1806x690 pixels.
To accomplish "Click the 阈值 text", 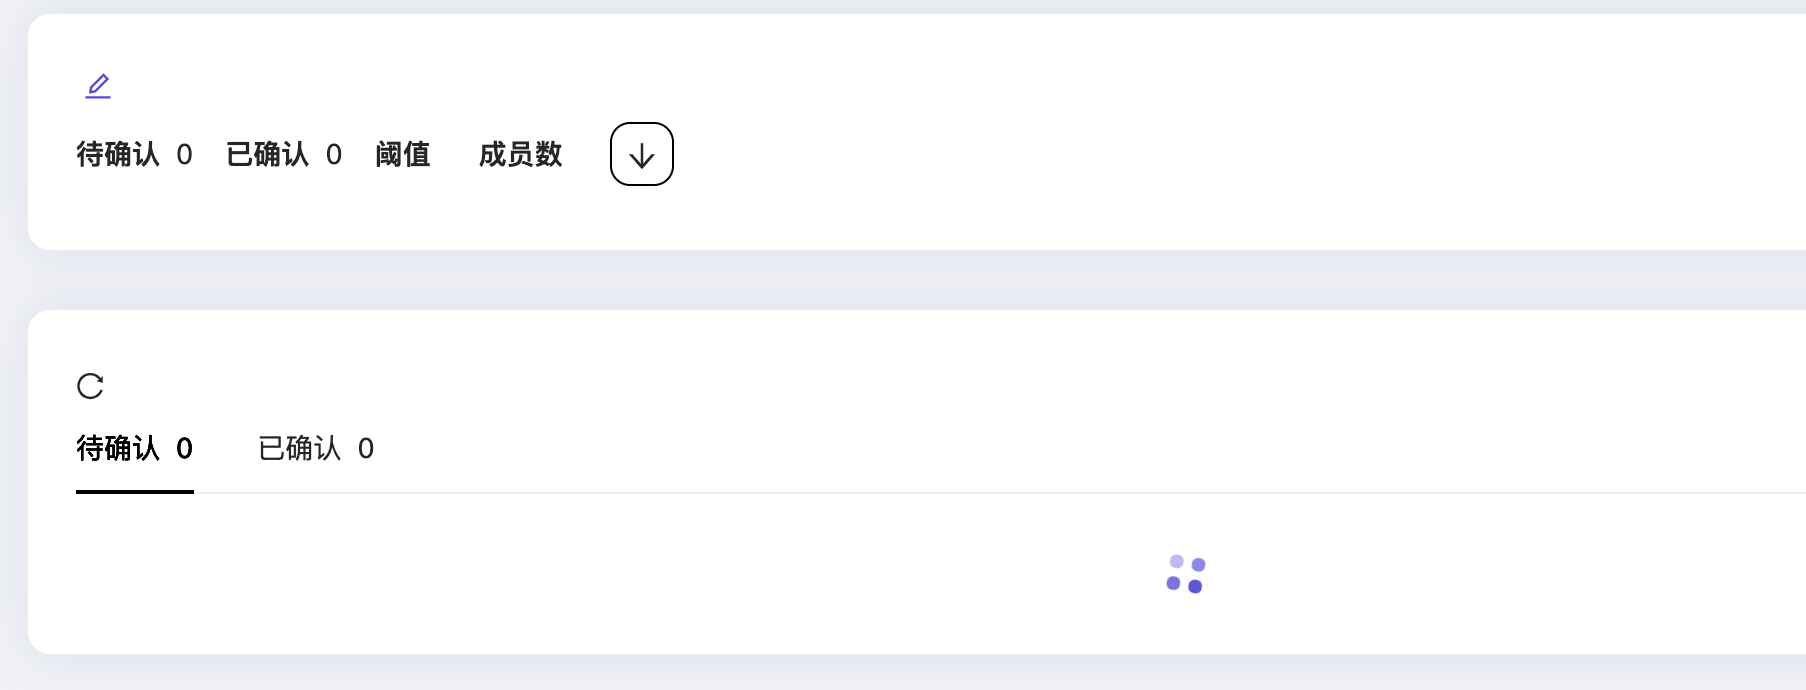I will click(x=403, y=155).
